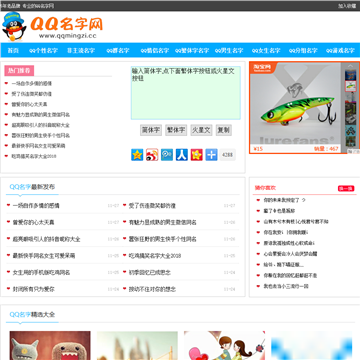This screenshot has width=360, height=360.
Task: Open the QQ情侣名字 nav item
Action: coord(155,51)
